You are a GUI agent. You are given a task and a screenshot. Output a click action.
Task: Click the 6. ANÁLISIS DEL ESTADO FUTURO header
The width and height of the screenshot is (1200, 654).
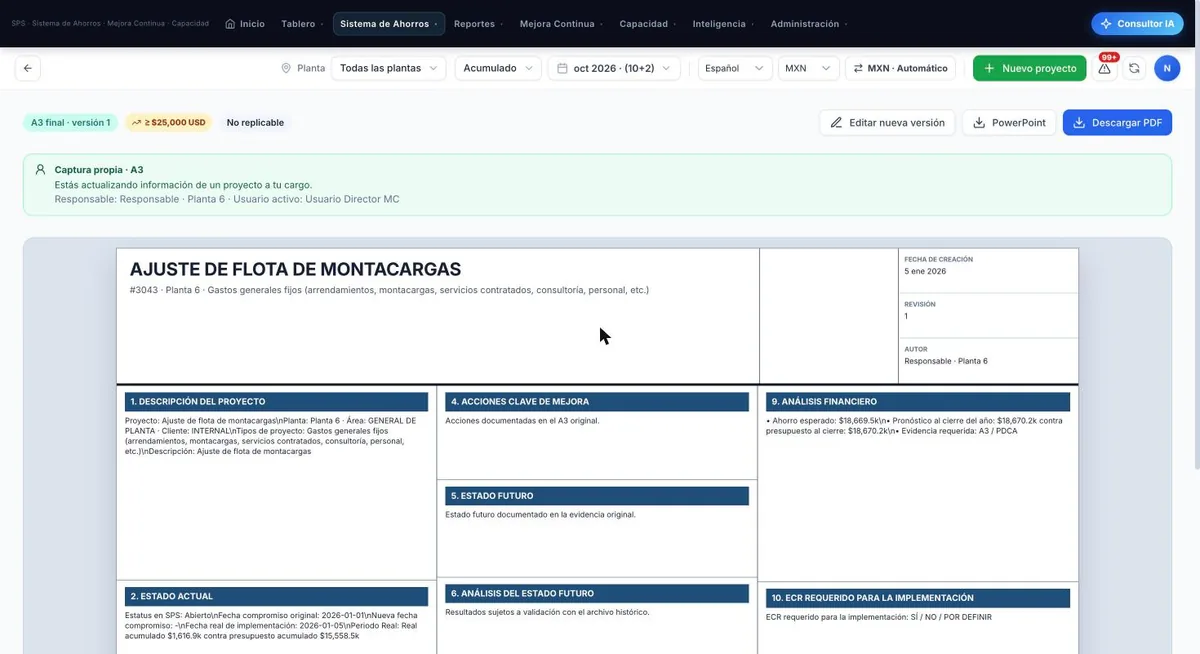point(597,594)
